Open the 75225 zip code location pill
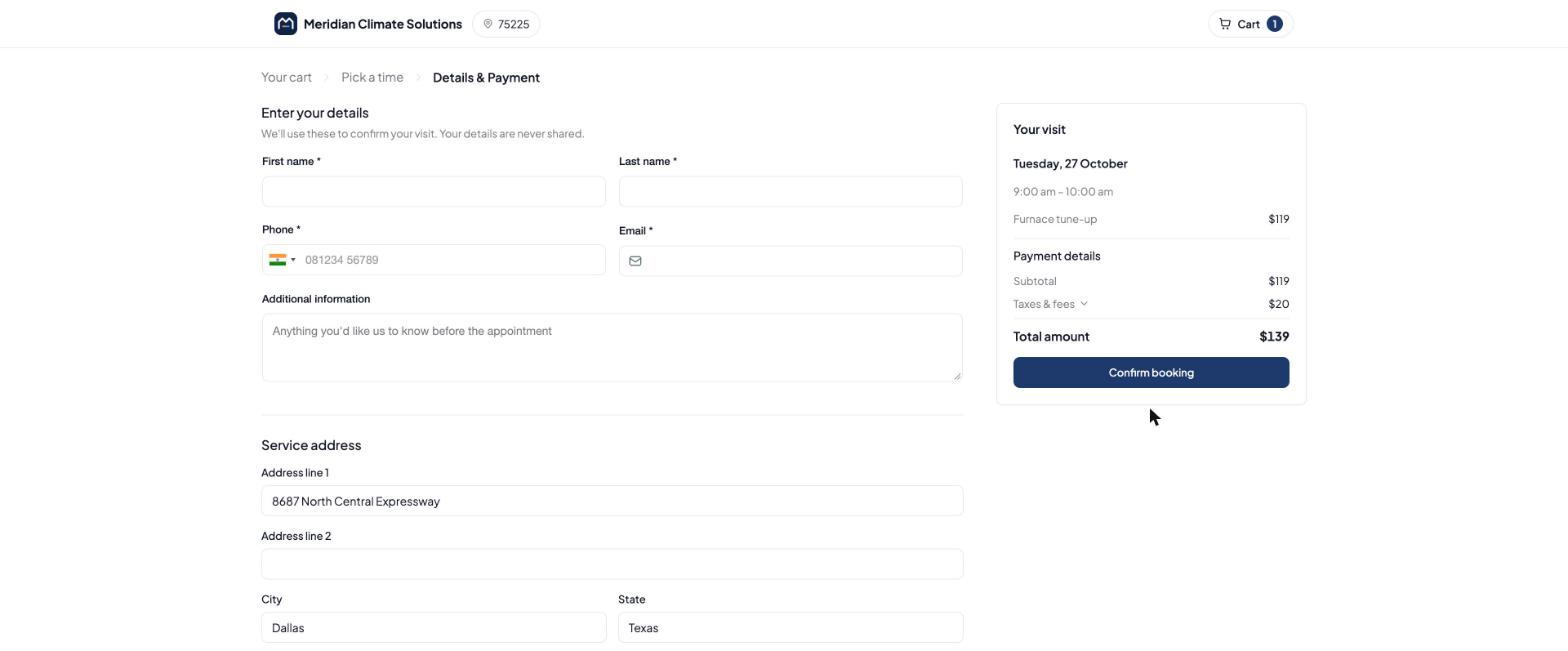This screenshot has width=1568, height=651. click(506, 24)
